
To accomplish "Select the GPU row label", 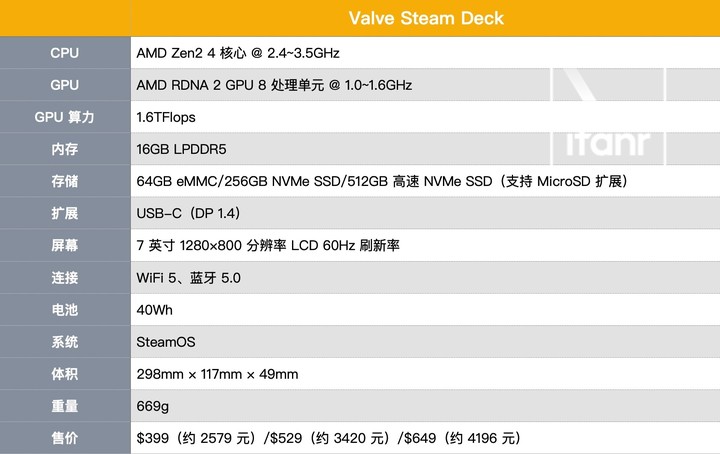I will (64, 85).
